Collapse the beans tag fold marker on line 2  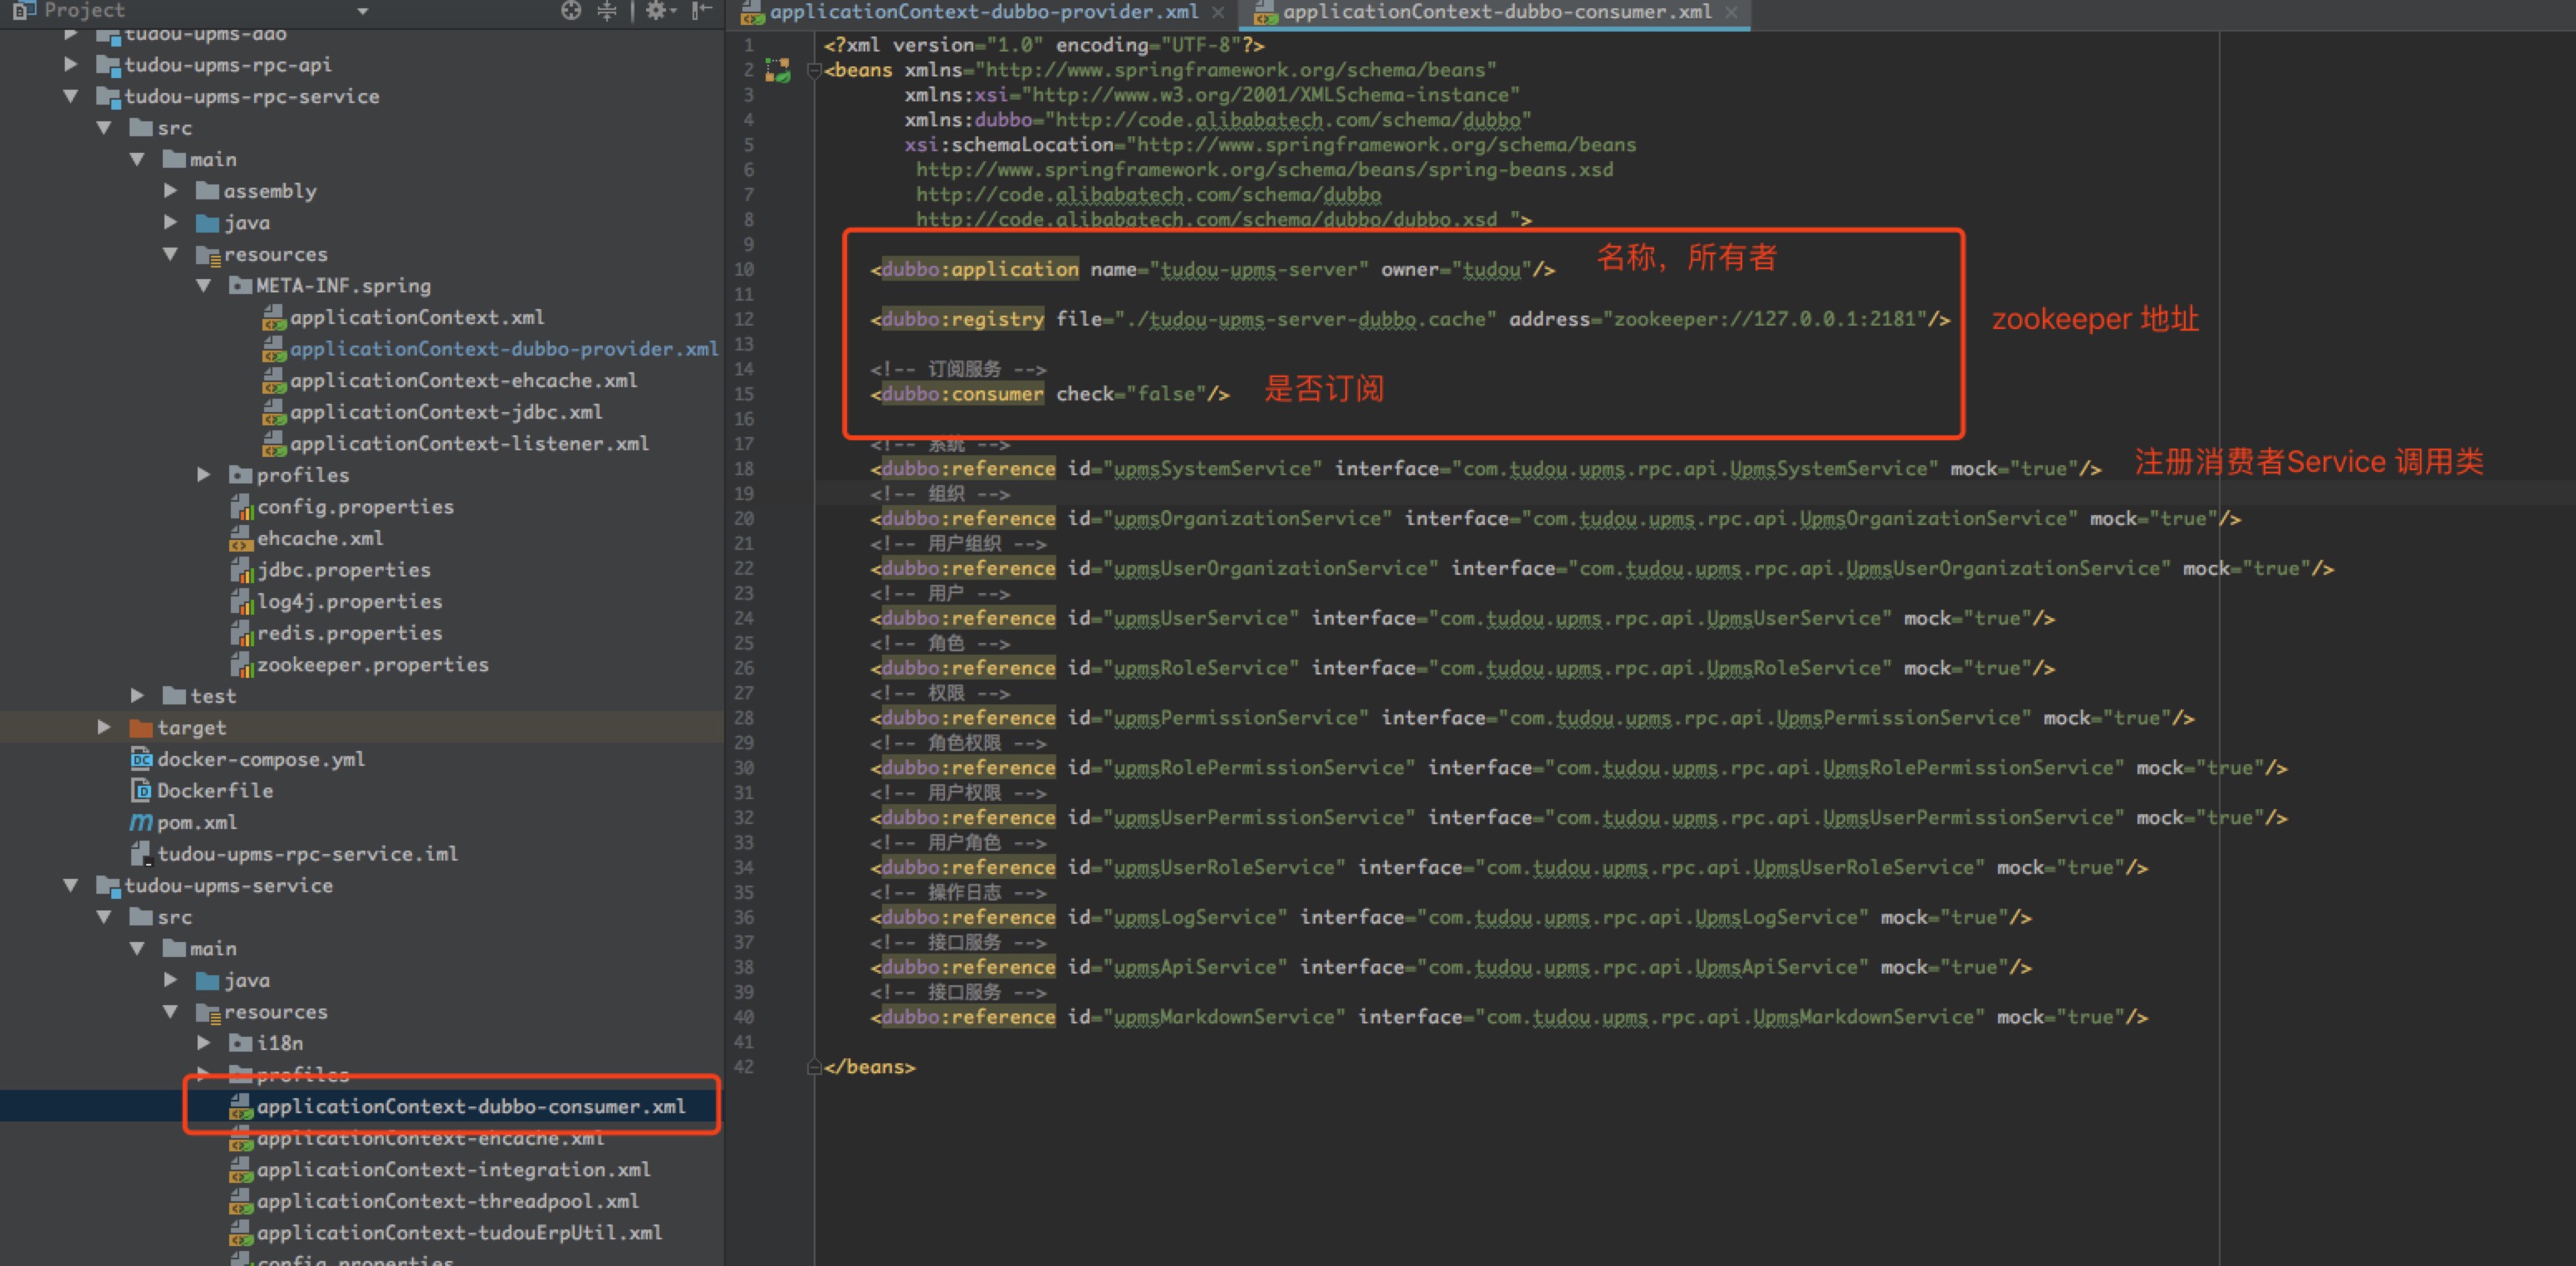[813, 70]
